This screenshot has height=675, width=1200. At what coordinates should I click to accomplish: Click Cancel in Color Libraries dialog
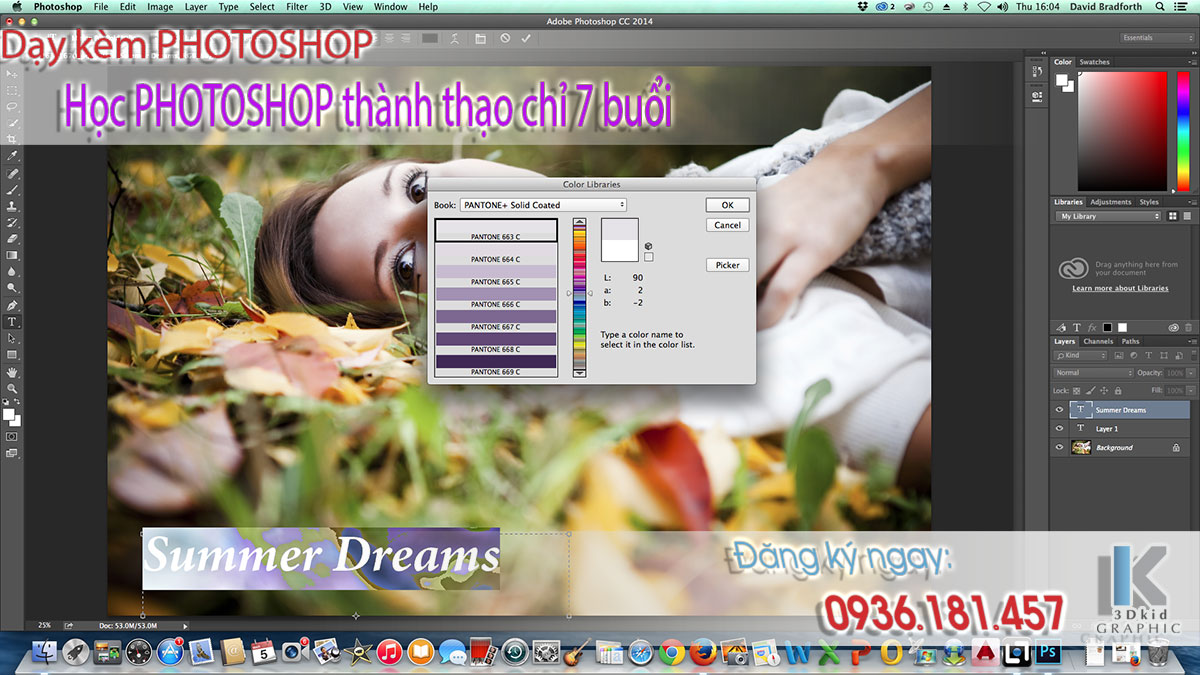(x=727, y=225)
